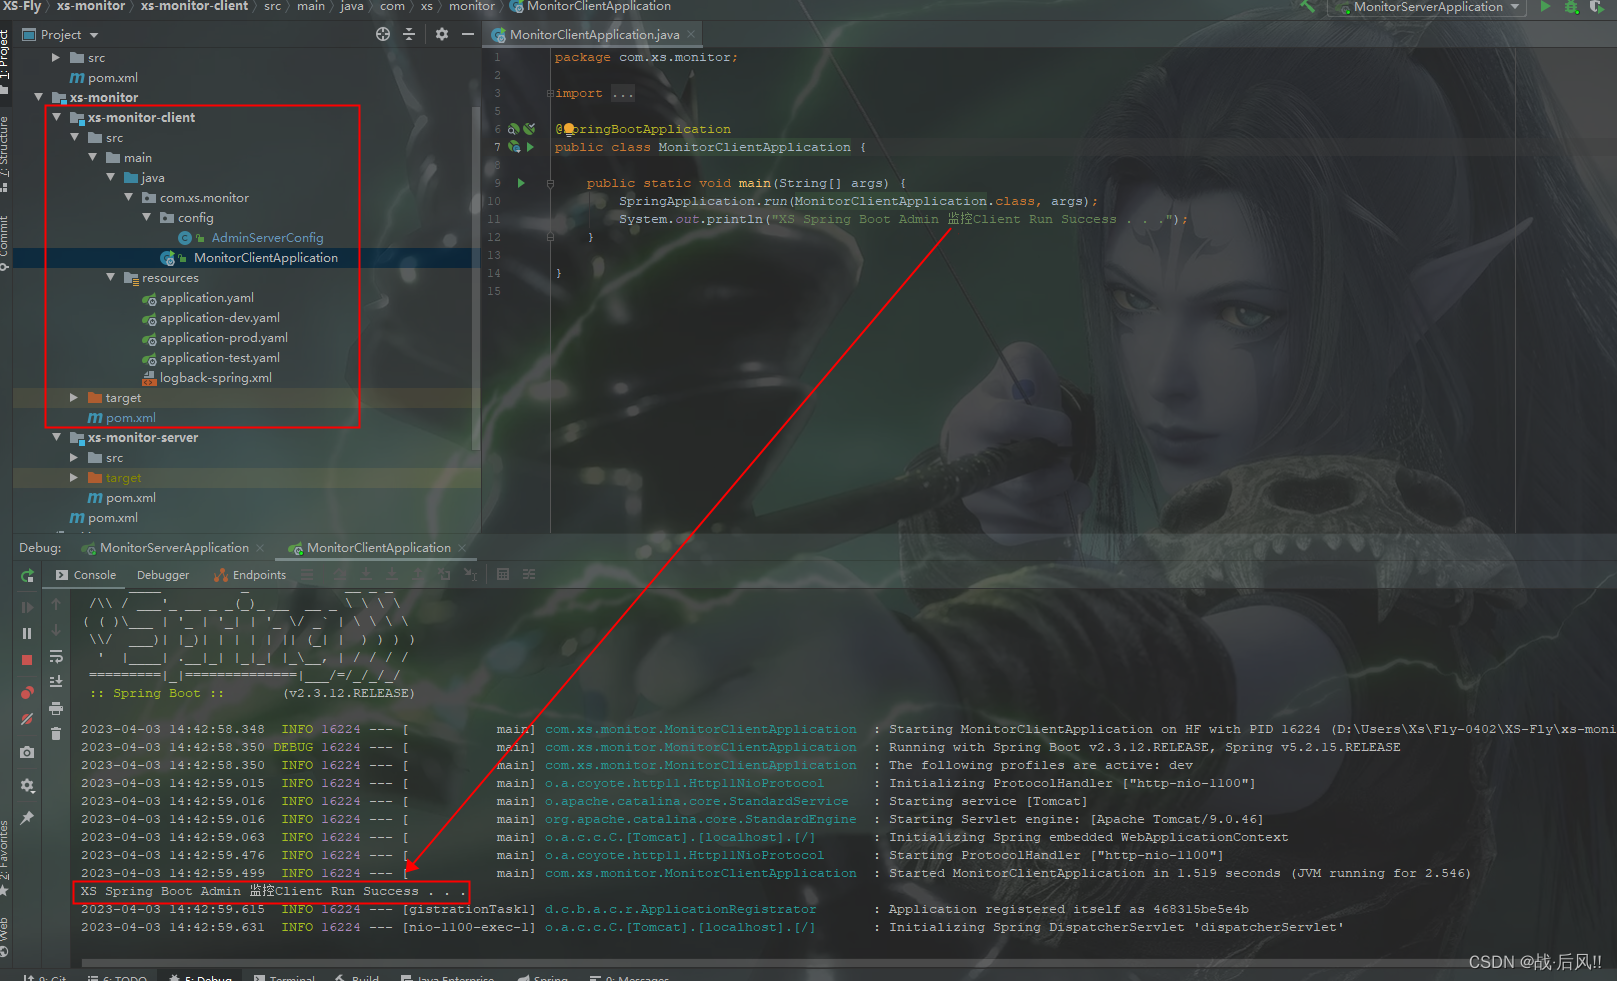Click run gutter arrow beside class declaration
Image resolution: width=1617 pixels, height=981 pixels.
[530, 147]
